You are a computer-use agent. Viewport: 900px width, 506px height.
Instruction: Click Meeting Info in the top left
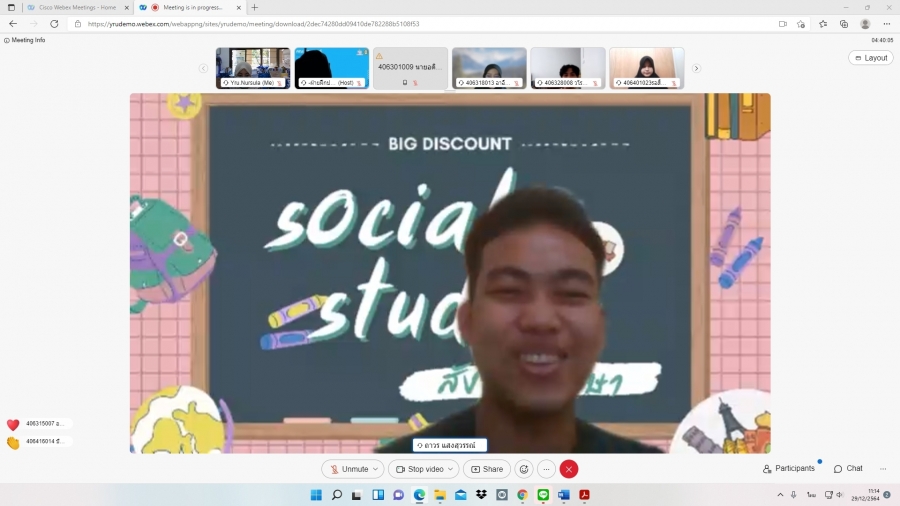click(x=25, y=40)
